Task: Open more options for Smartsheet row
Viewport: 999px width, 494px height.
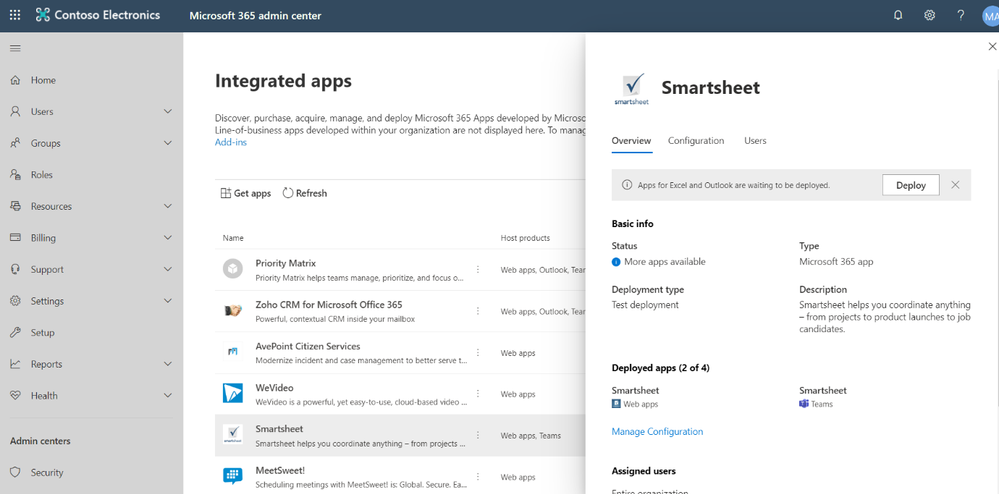Action: 478,435
